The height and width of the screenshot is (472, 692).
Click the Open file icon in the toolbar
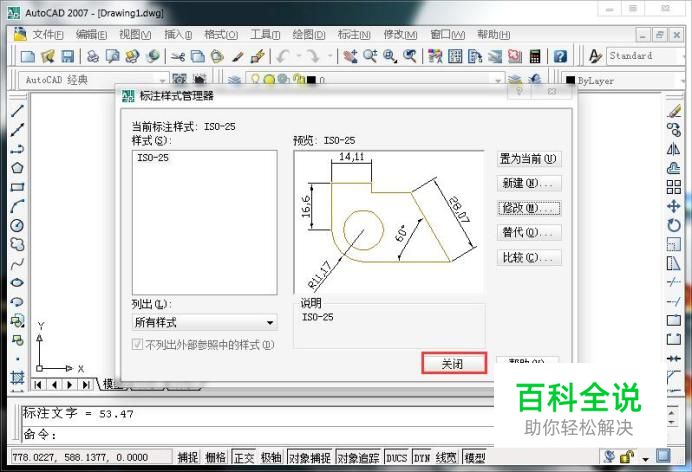pos(48,56)
